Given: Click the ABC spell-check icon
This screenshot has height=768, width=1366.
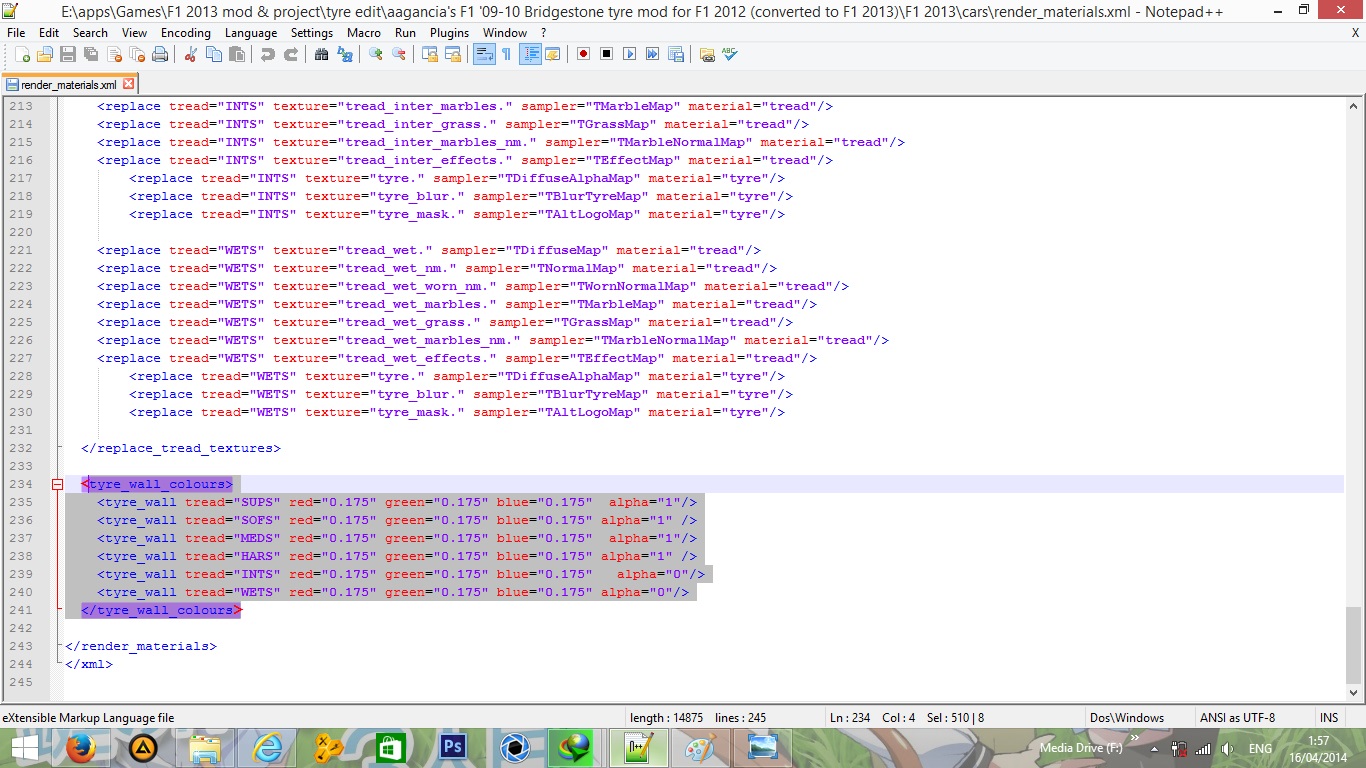Looking at the screenshot, I should 729,54.
